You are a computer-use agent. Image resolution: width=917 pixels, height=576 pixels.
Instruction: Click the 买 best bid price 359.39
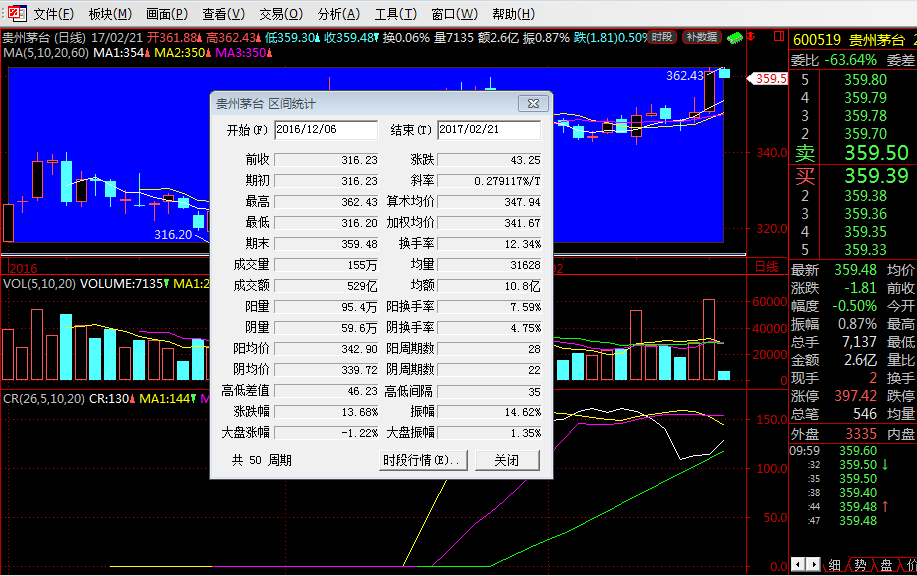click(x=876, y=175)
